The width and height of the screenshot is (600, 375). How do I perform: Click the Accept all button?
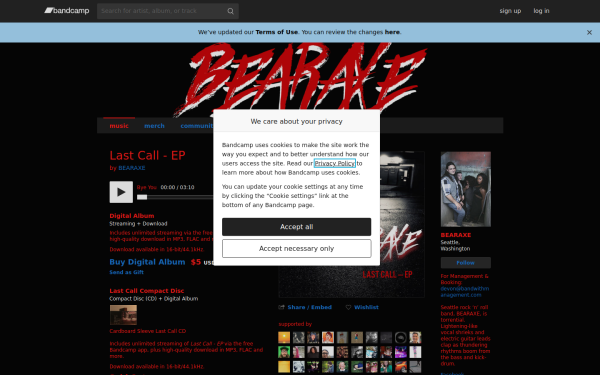[x=297, y=227]
